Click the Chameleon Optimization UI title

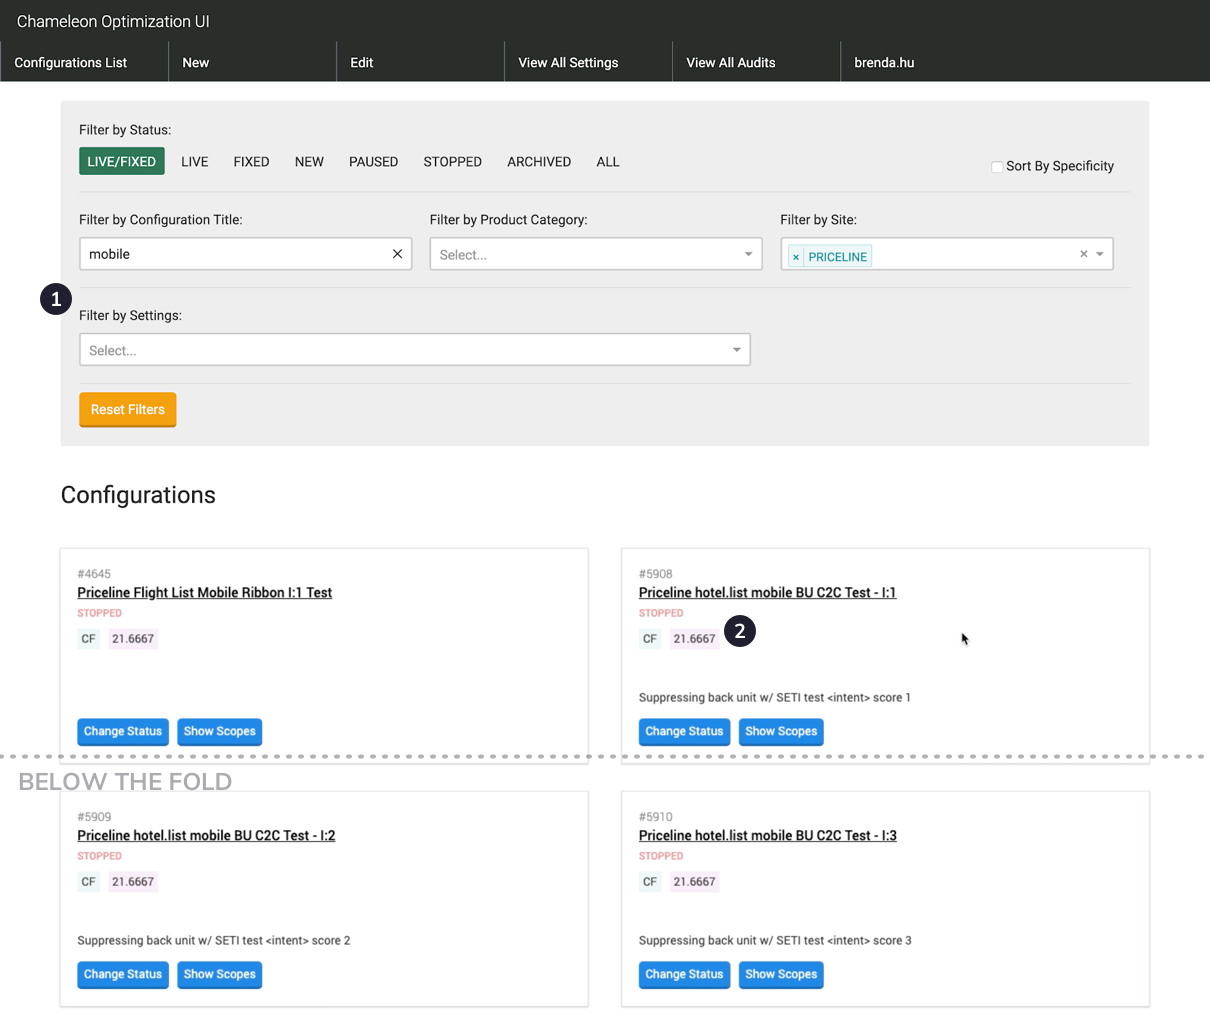click(113, 21)
